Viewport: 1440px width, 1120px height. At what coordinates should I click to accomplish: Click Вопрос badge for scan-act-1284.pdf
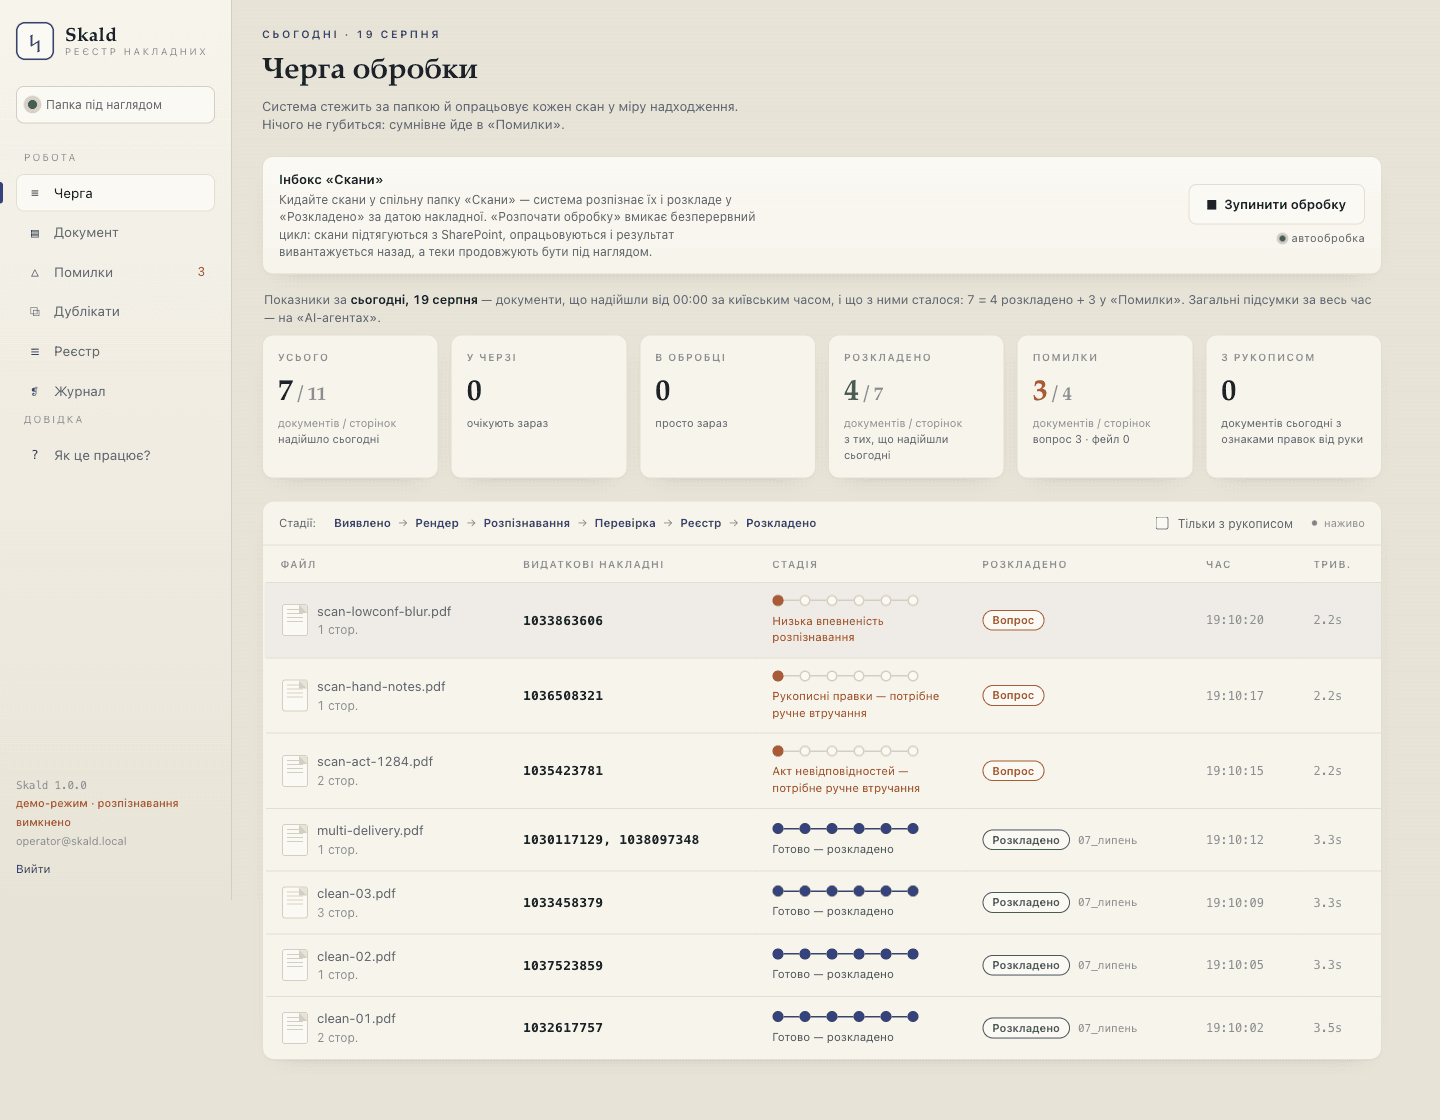[1013, 771]
